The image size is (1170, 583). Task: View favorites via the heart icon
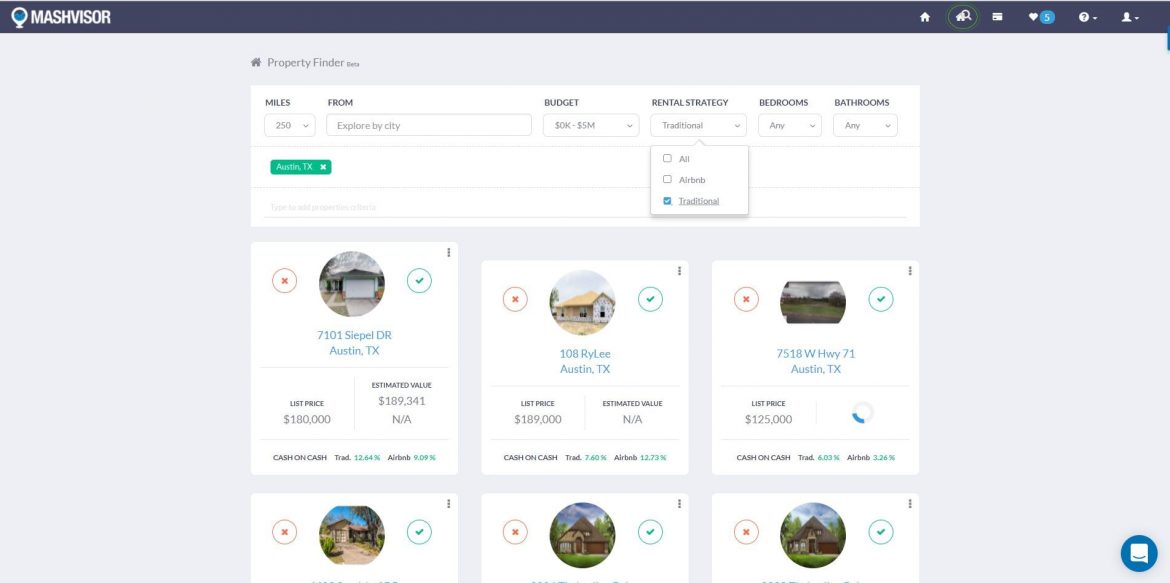click(1036, 17)
